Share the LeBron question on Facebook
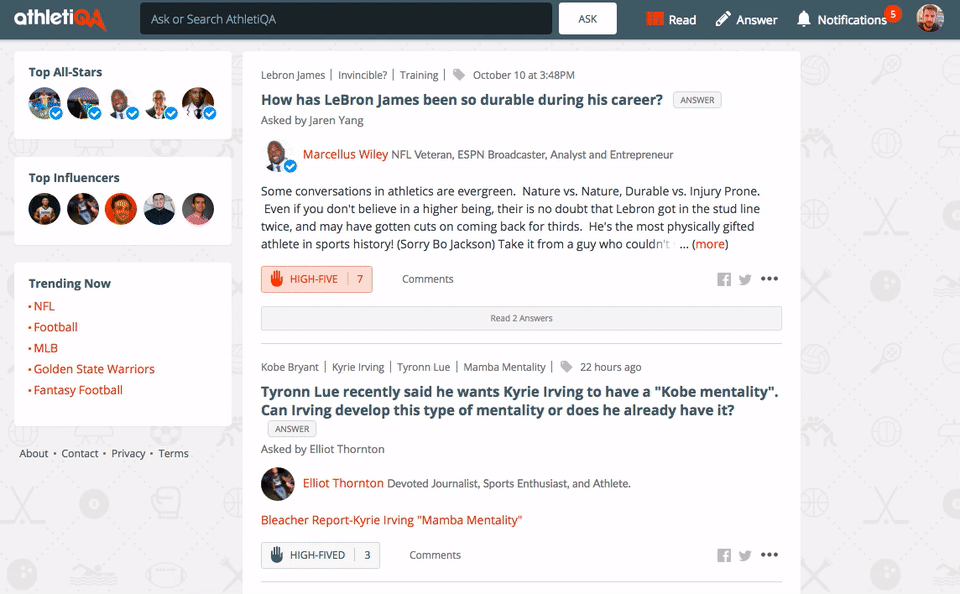Image resolution: width=960 pixels, height=594 pixels. 724,279
